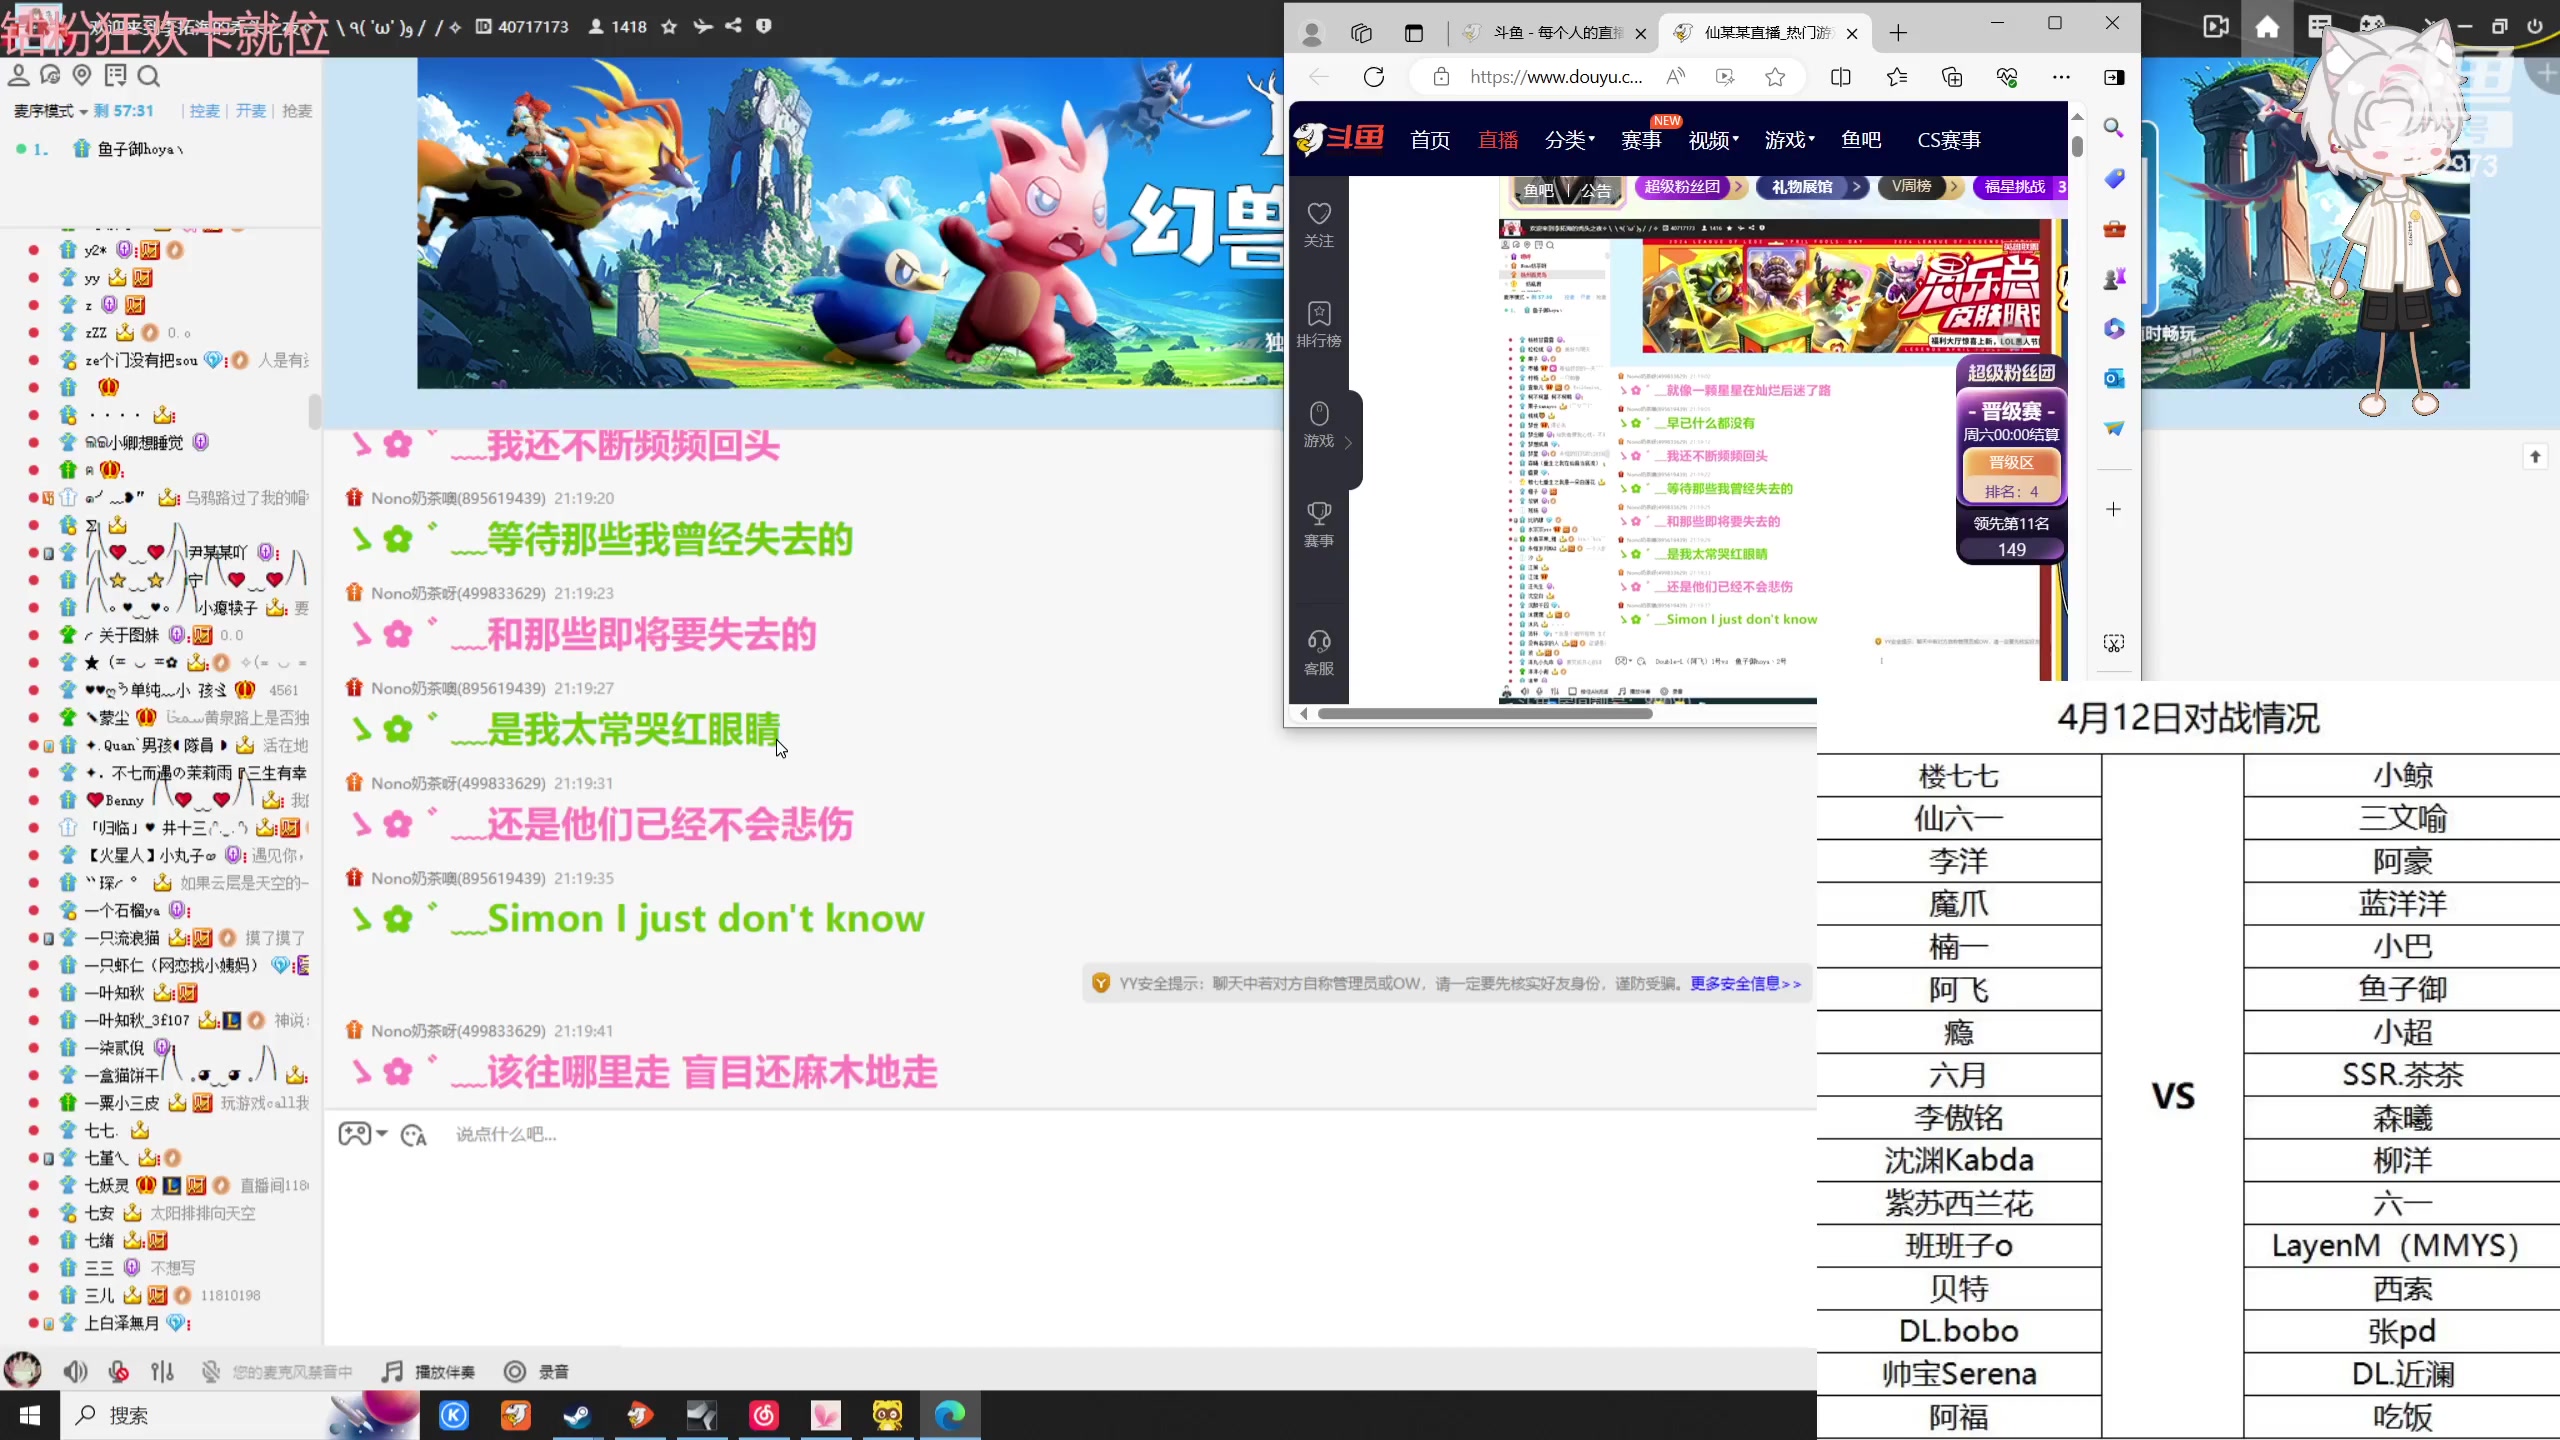Open Douyu 鱼吧 nav item
The height and width of the screenshot is (1440, 2560).
pos(1861,140)
